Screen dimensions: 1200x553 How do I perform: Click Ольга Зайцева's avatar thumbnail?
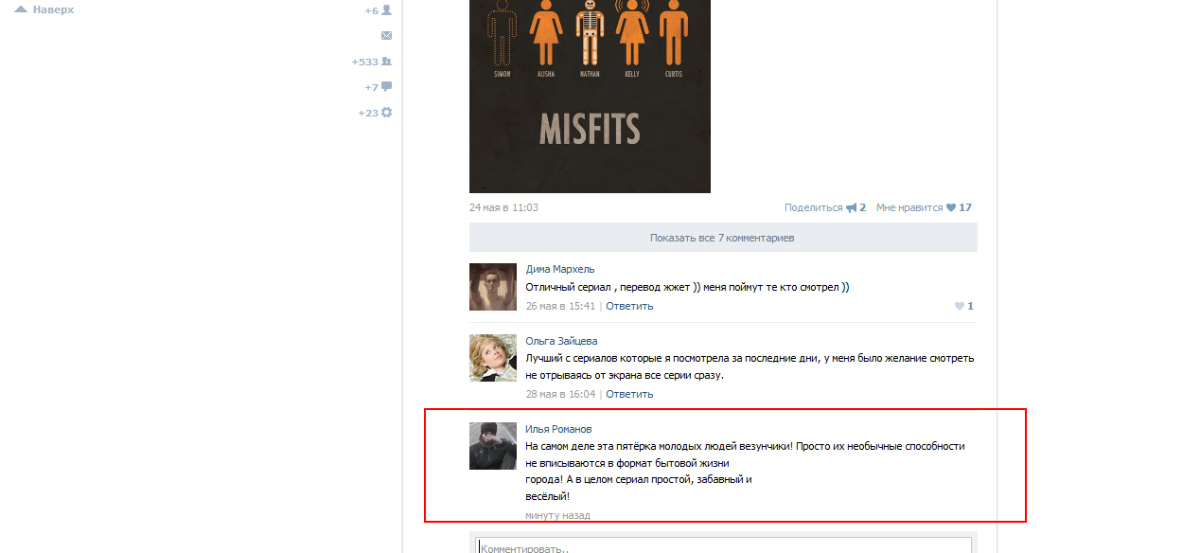point(493,358)
